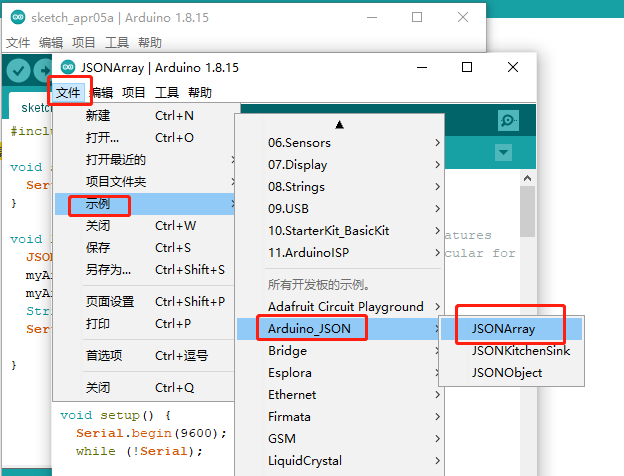This screenshot has height=476, width=624.
Task: Choose 关闭 Ctrl+W menu entry
Action: coord(144,226)
